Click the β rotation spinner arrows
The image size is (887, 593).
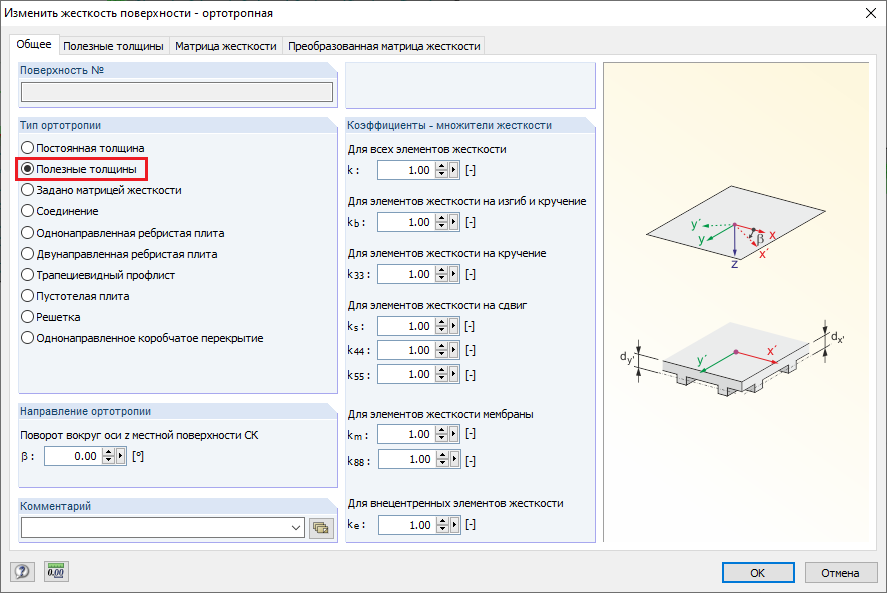coord(109,456)
